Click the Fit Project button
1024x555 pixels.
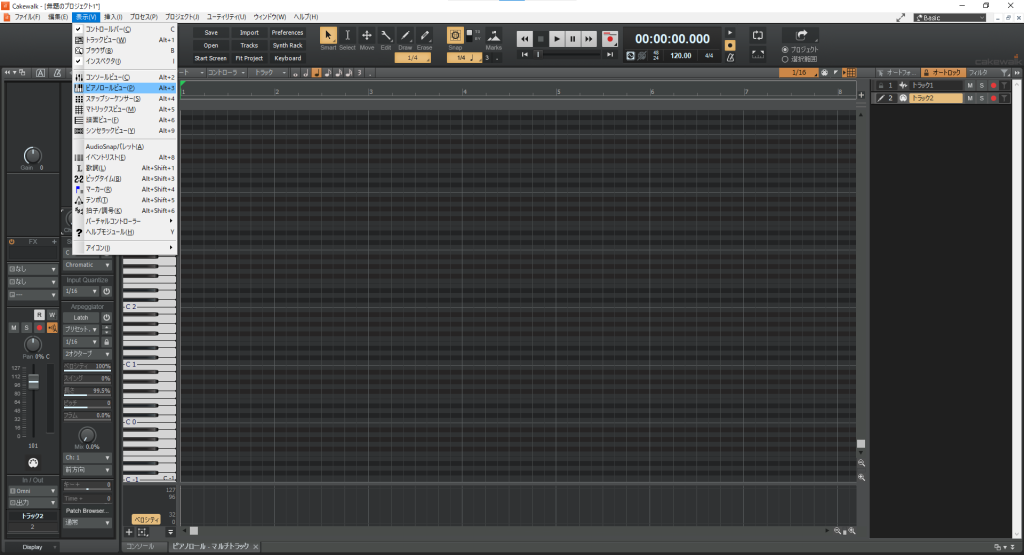pyautogui.click(x=249, y=58)
